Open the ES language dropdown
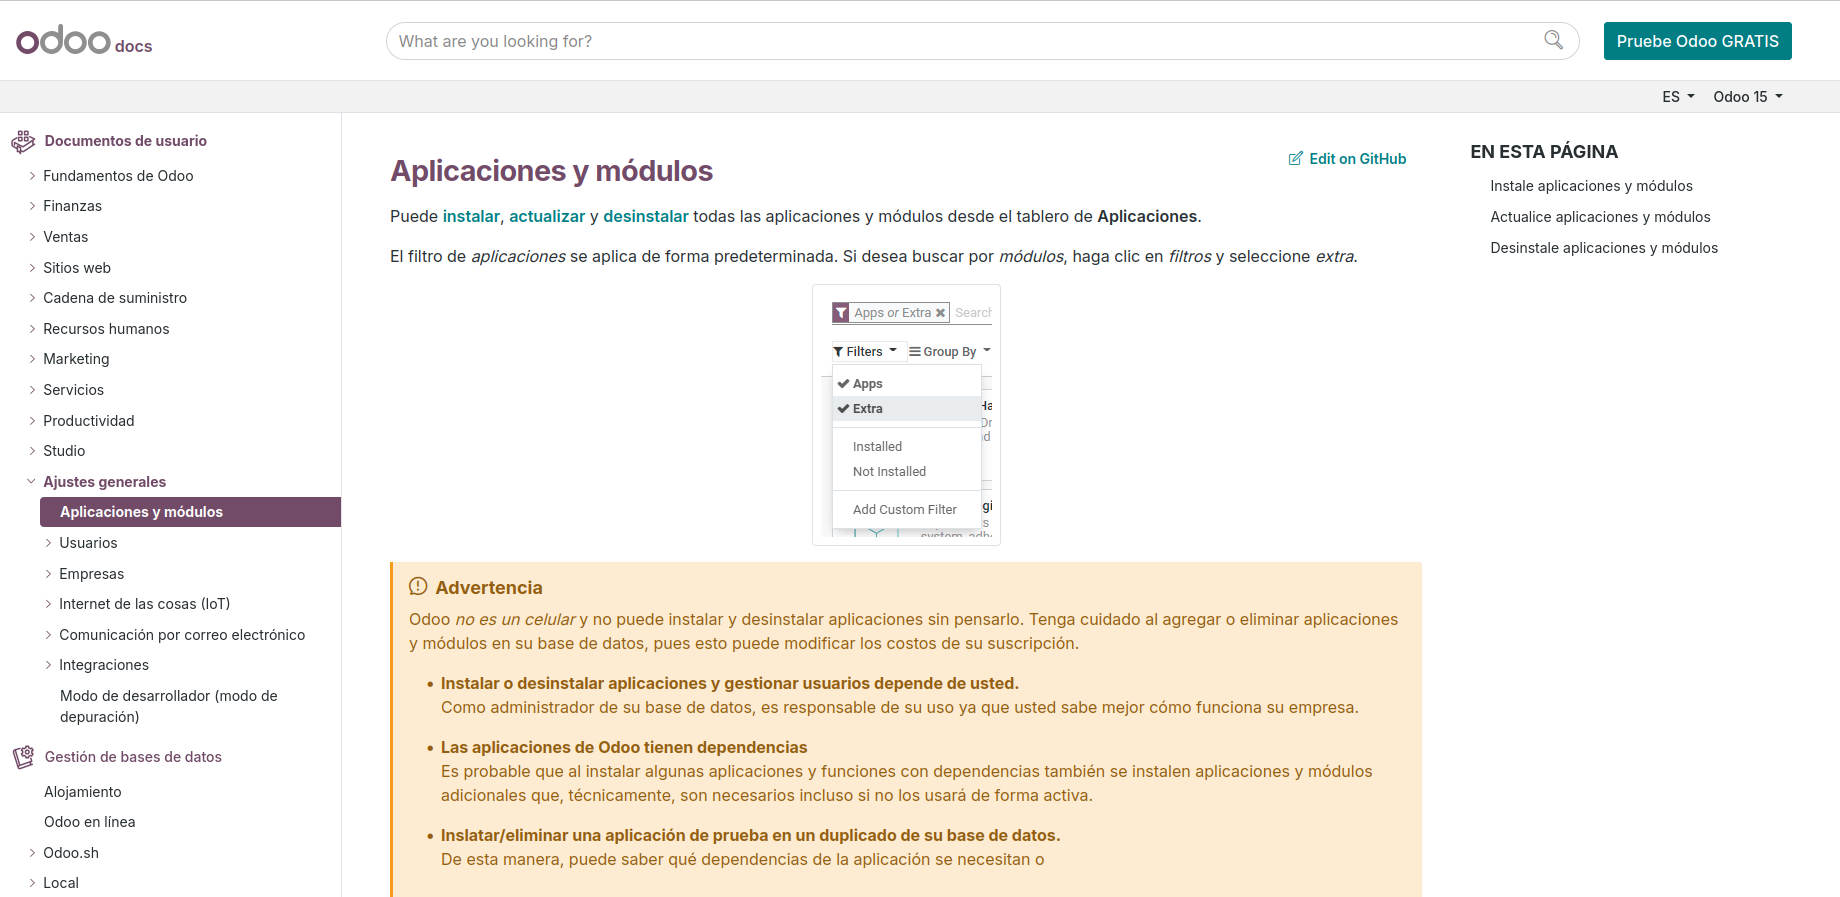The width and height of the screenshot is (1840, 897). pyautogui.click(x=1678, y=97)
